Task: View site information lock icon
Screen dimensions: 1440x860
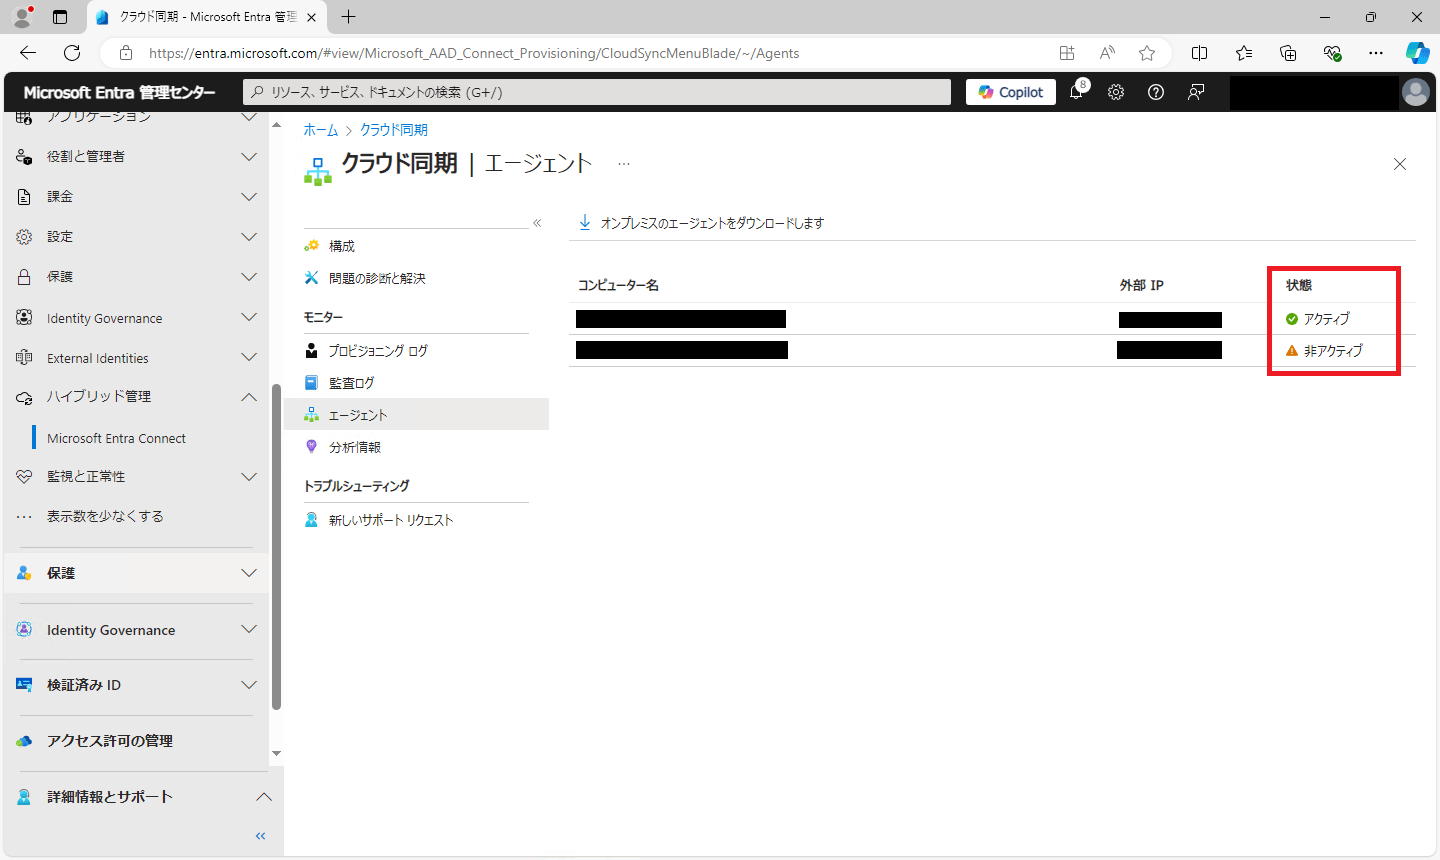Action: tap(126, 53)
